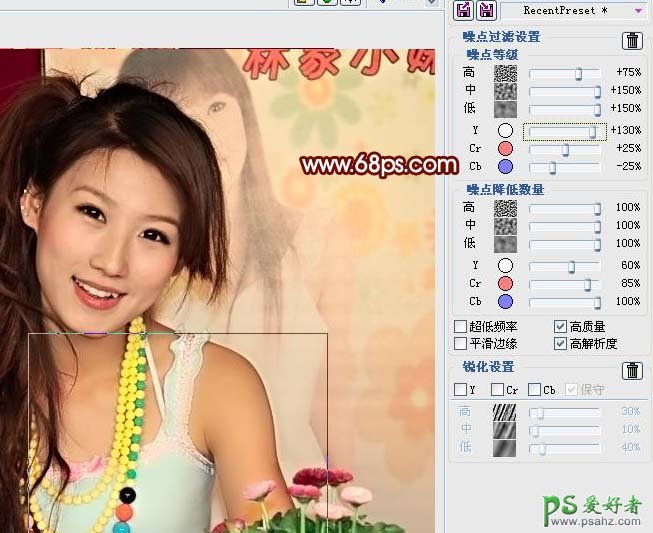
Task: Click the save preset floppy disk icon
Action: [487, 10]
